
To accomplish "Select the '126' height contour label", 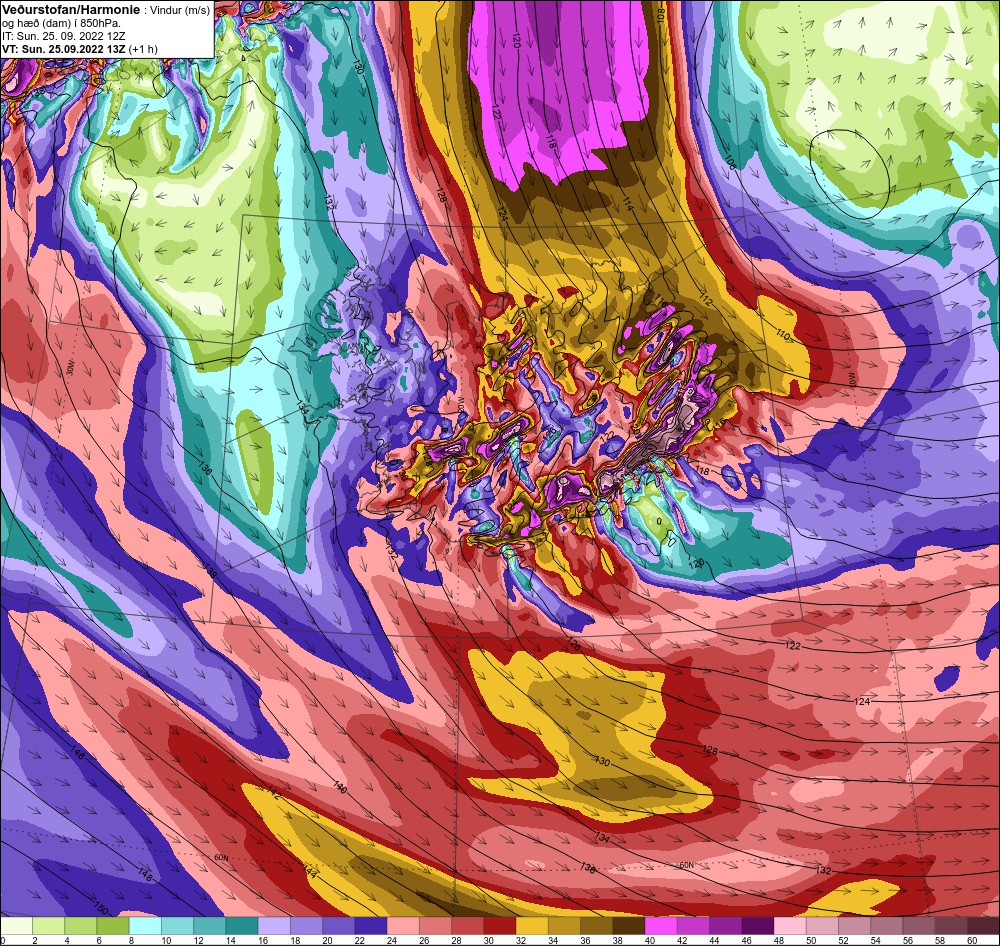I will [x=574, y=645].
